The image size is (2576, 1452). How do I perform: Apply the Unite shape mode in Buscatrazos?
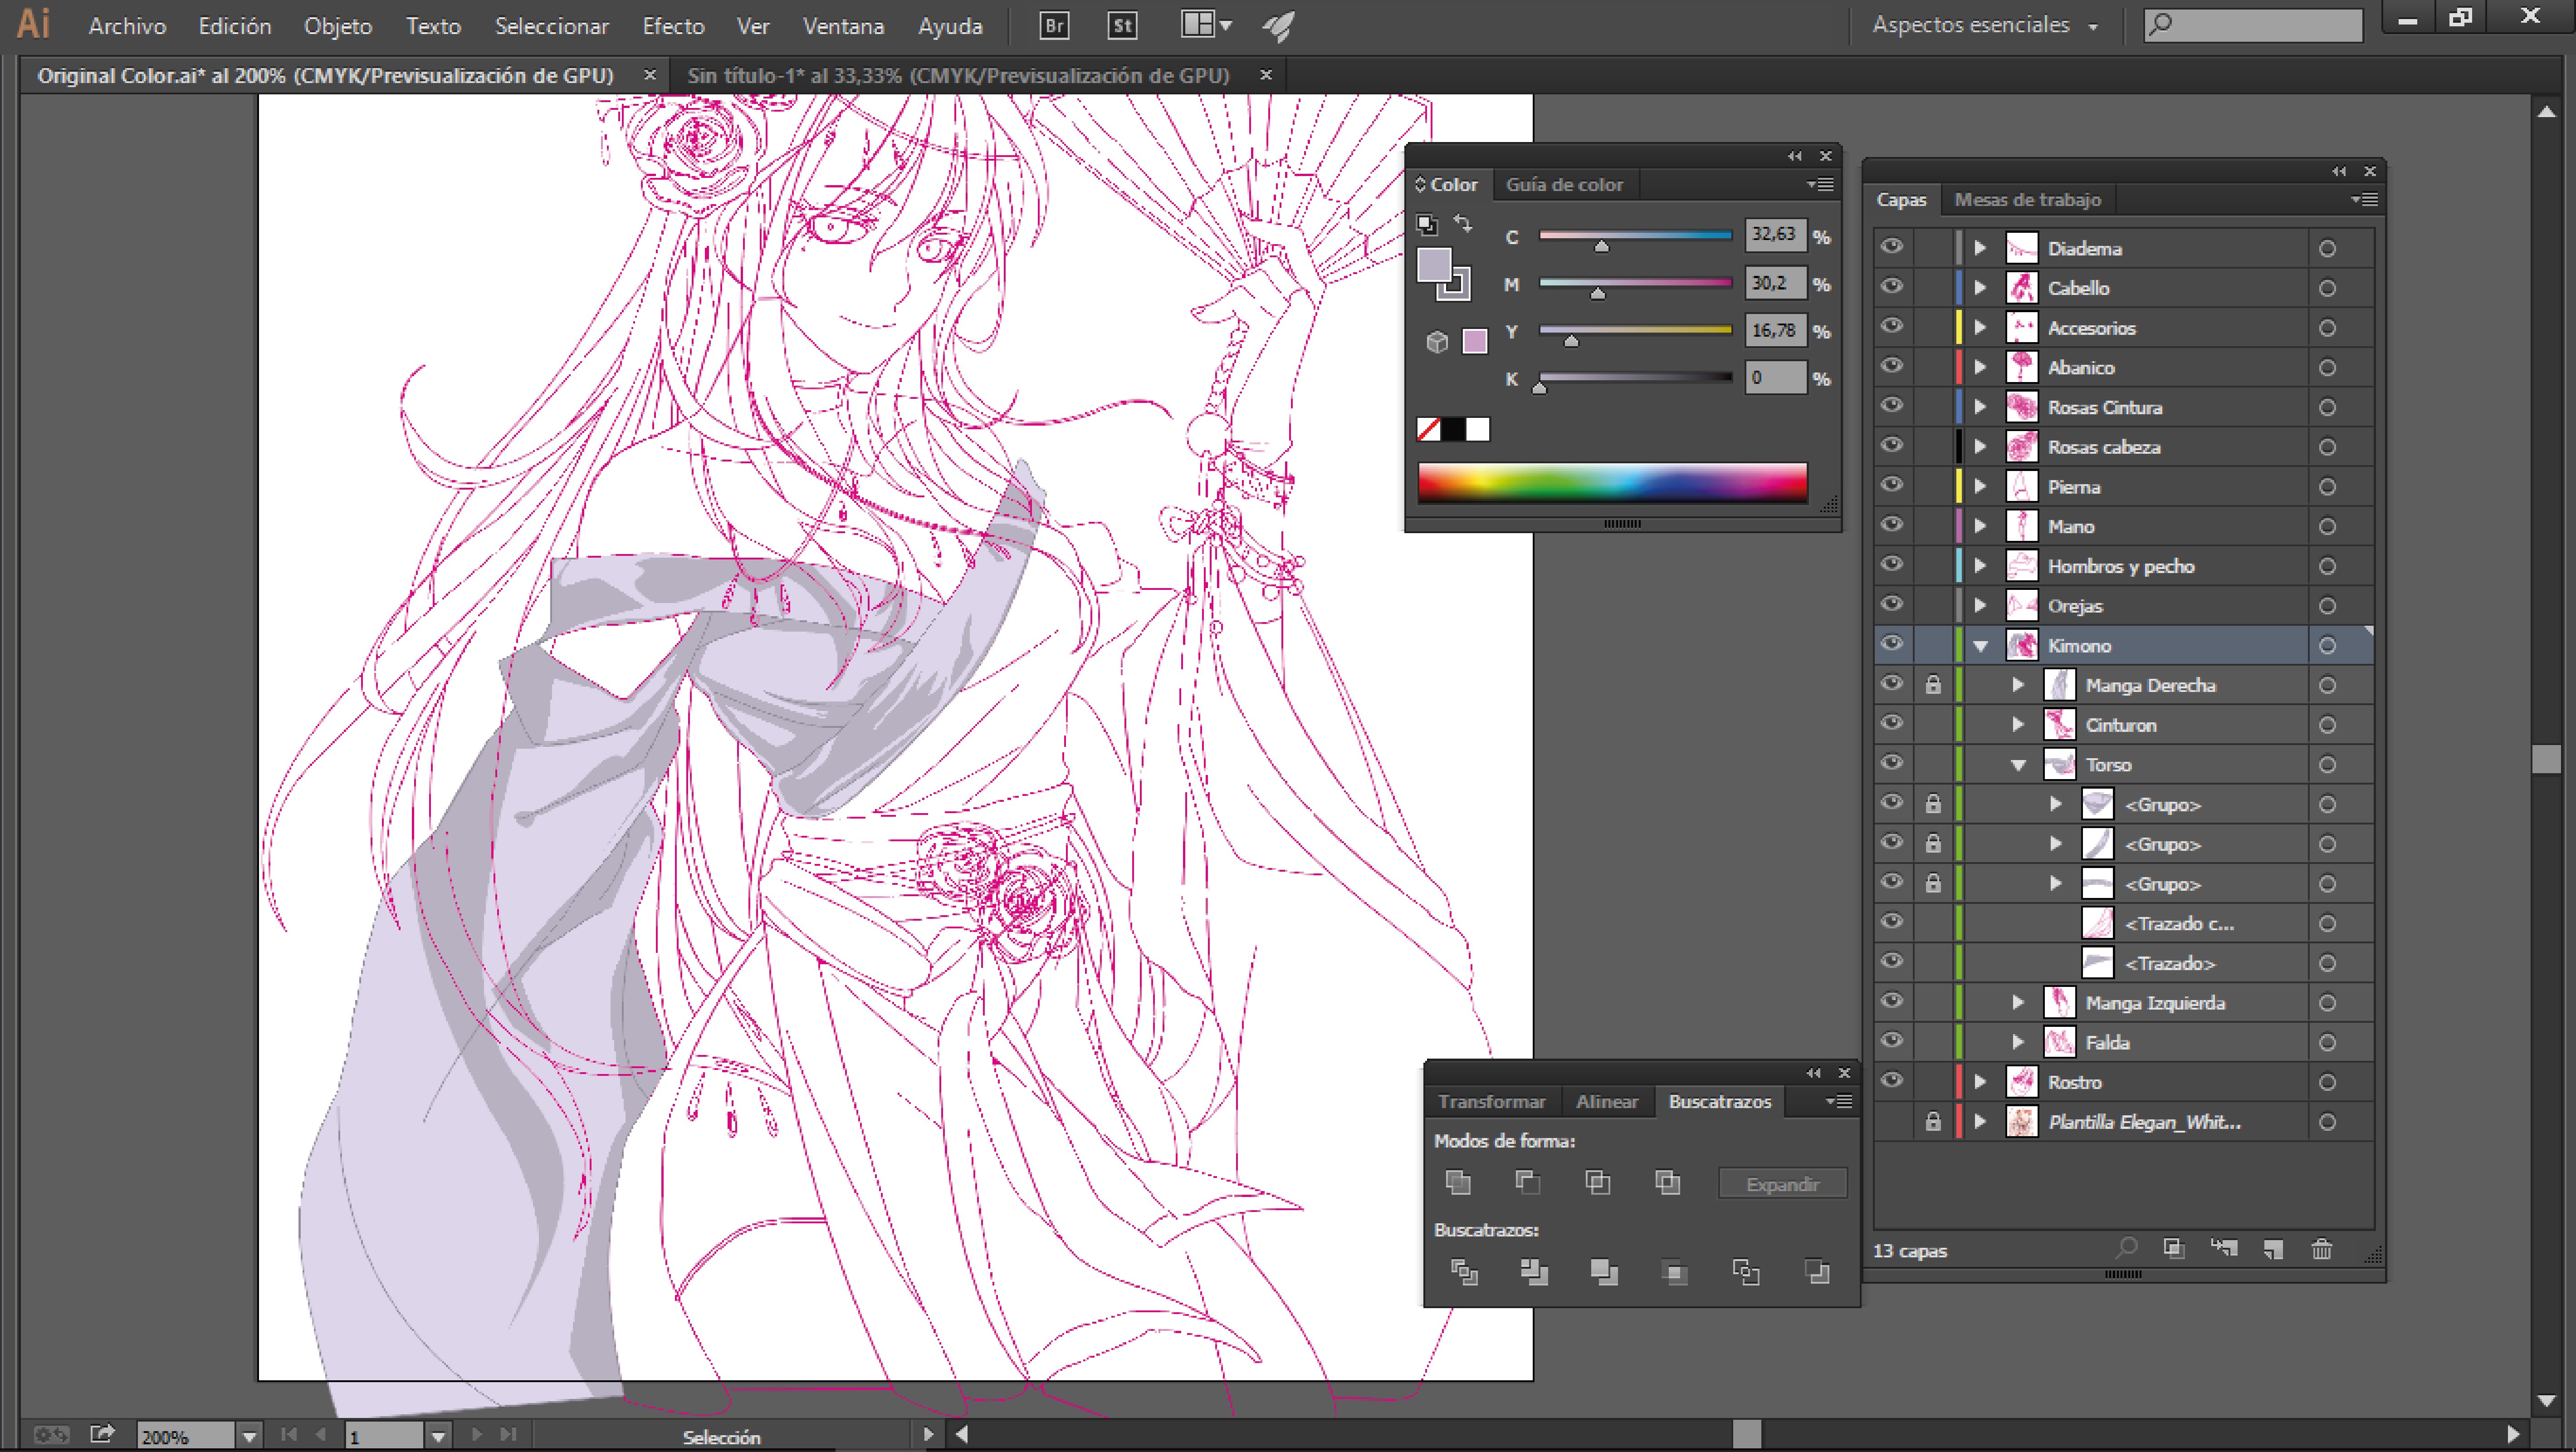(x=1458, y=1183)
